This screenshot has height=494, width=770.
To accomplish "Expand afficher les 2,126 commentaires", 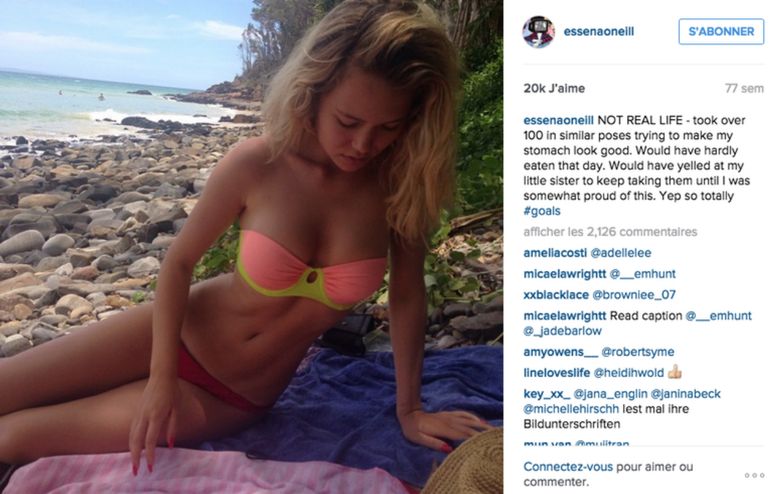I will (x=610, y=232).
